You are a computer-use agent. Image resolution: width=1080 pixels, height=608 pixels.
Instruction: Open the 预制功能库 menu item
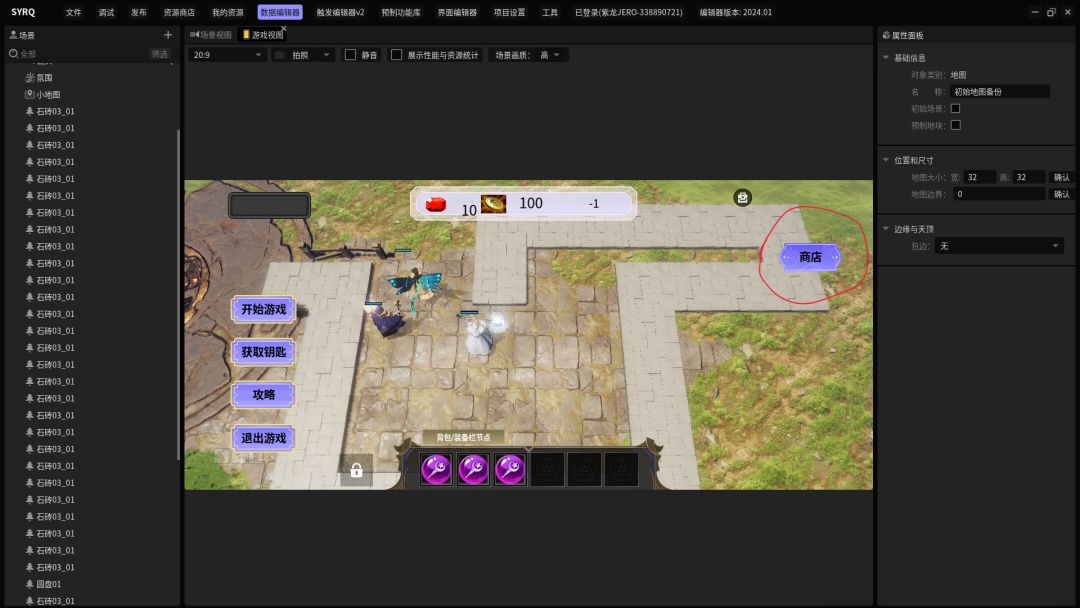pos(401,12)
